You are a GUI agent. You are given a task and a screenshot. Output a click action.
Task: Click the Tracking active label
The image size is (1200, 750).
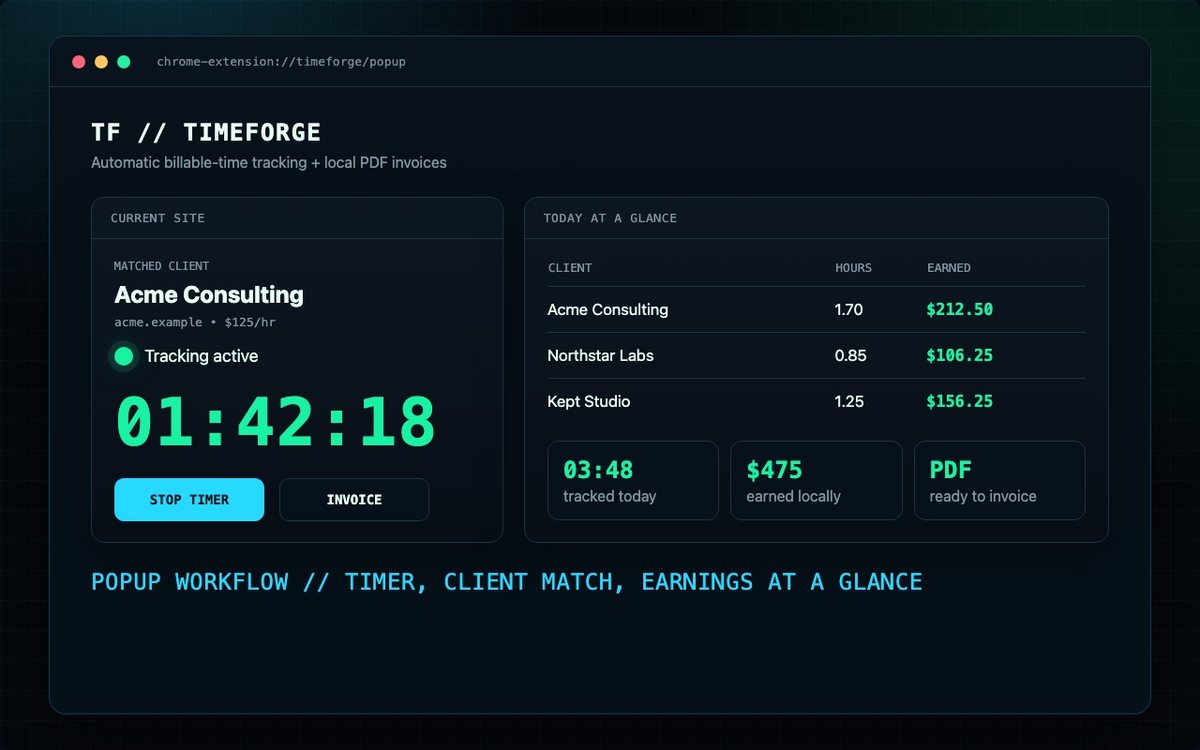coord(201,356)
